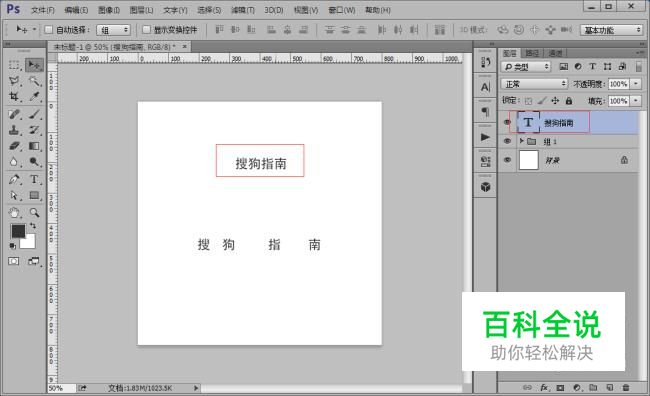Change screen mode icon in toolbox
This screenshot has width=650, height=396.
pos(34,261)
